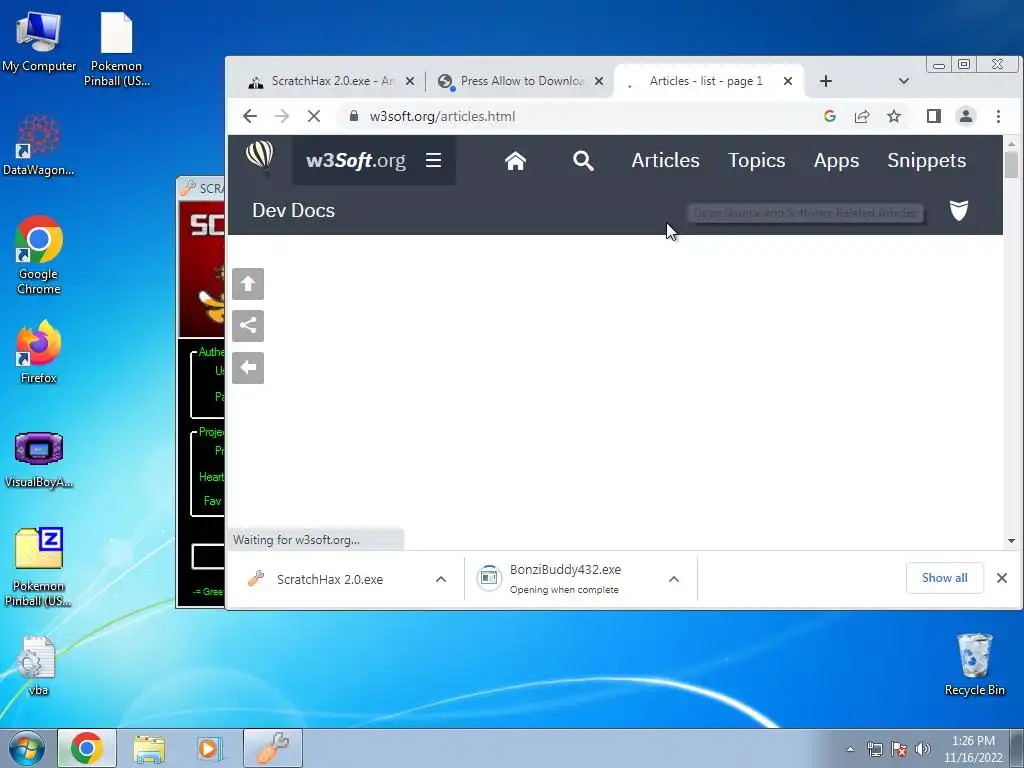Click Chrome in the taskbar
The width and height of the screenshot is (1024, 768).
(87, 748)
